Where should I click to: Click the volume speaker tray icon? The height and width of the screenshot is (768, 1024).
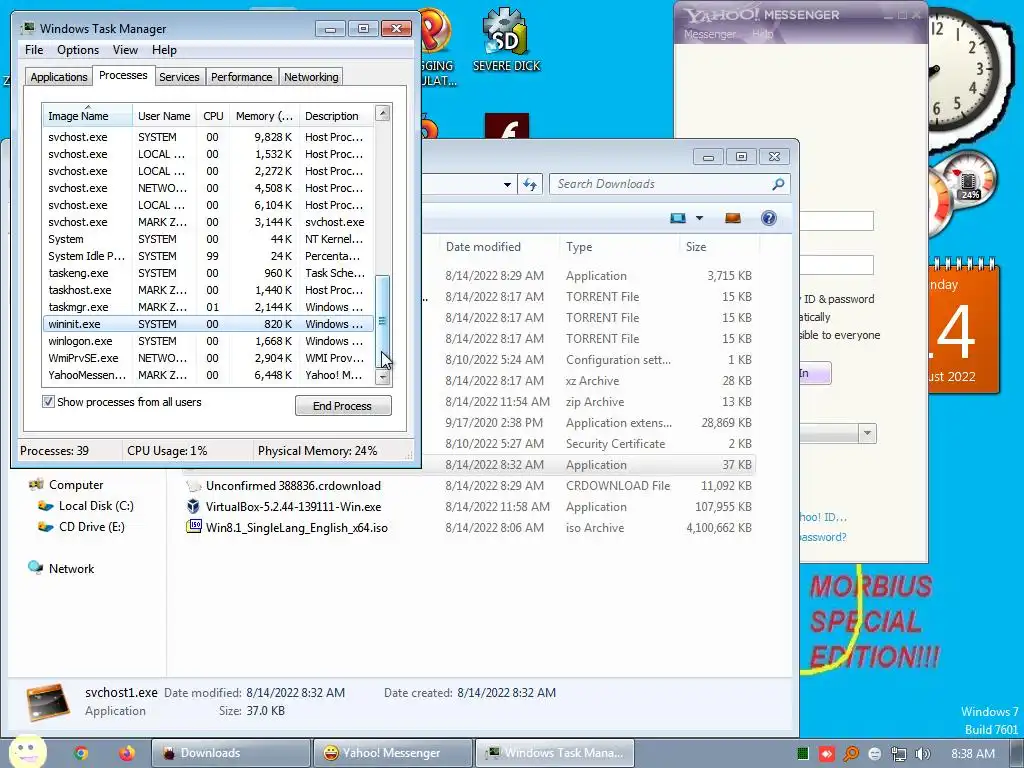coord(923,754)
